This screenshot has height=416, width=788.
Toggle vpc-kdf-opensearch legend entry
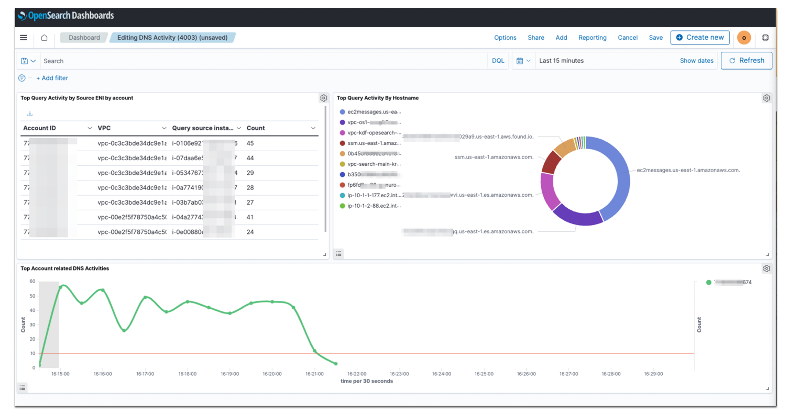click(370, 133)
